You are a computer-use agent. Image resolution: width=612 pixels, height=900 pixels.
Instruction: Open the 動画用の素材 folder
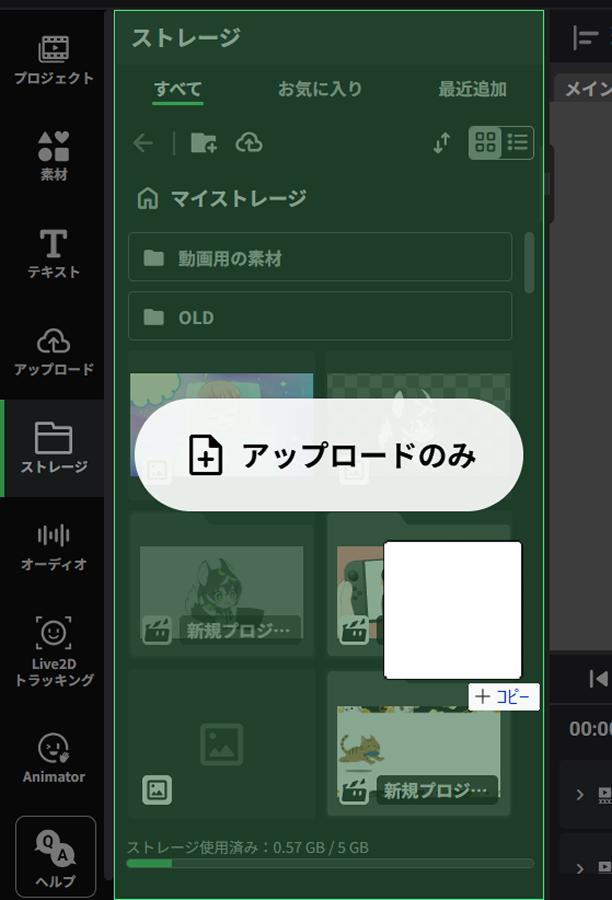[320, 257]
